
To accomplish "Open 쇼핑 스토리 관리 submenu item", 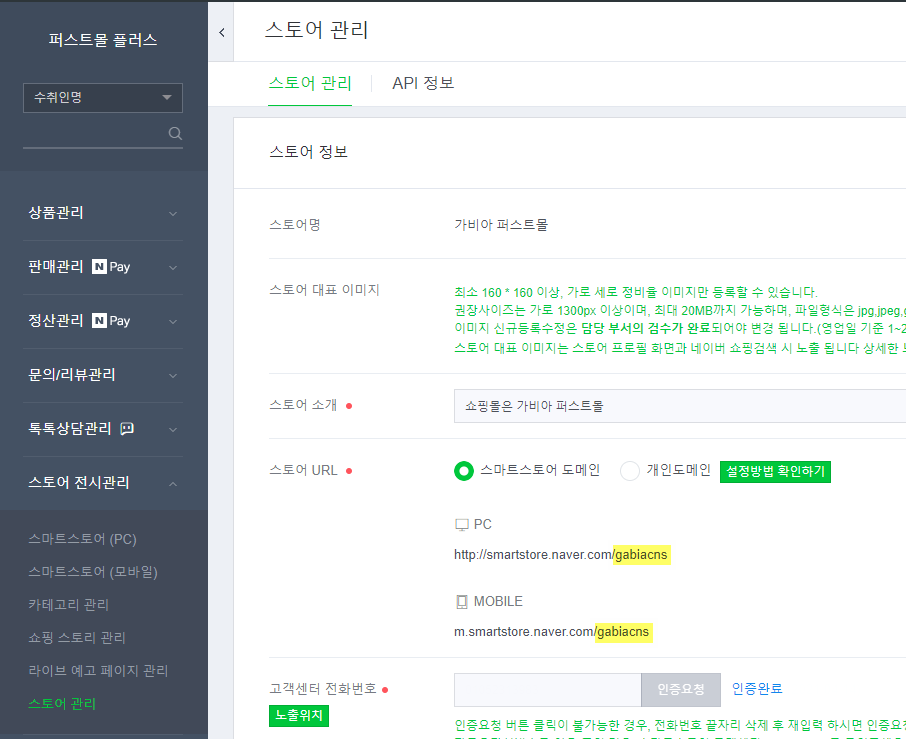I will (77, 638).
